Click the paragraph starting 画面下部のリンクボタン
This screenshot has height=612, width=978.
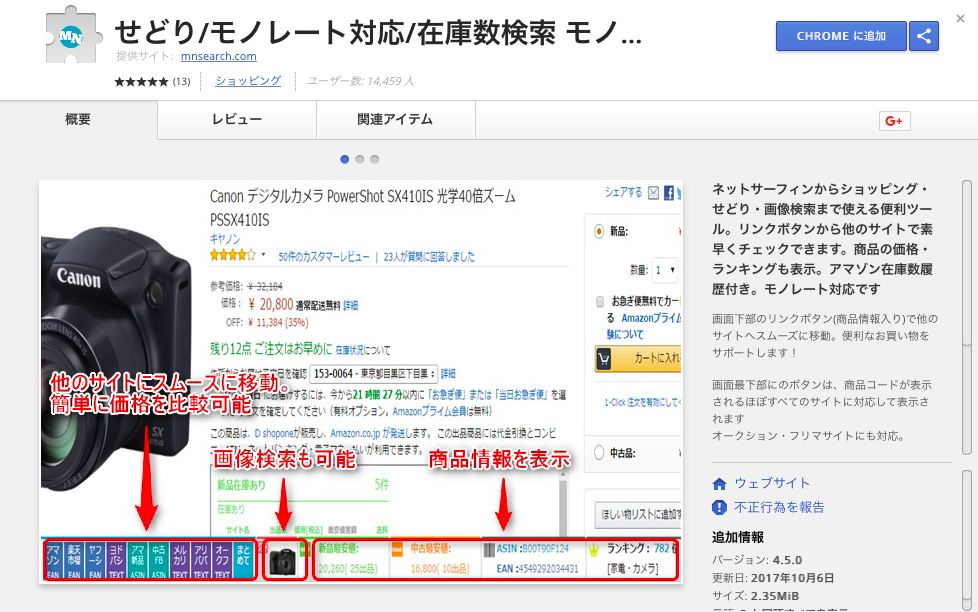click(x=825, y=336)
